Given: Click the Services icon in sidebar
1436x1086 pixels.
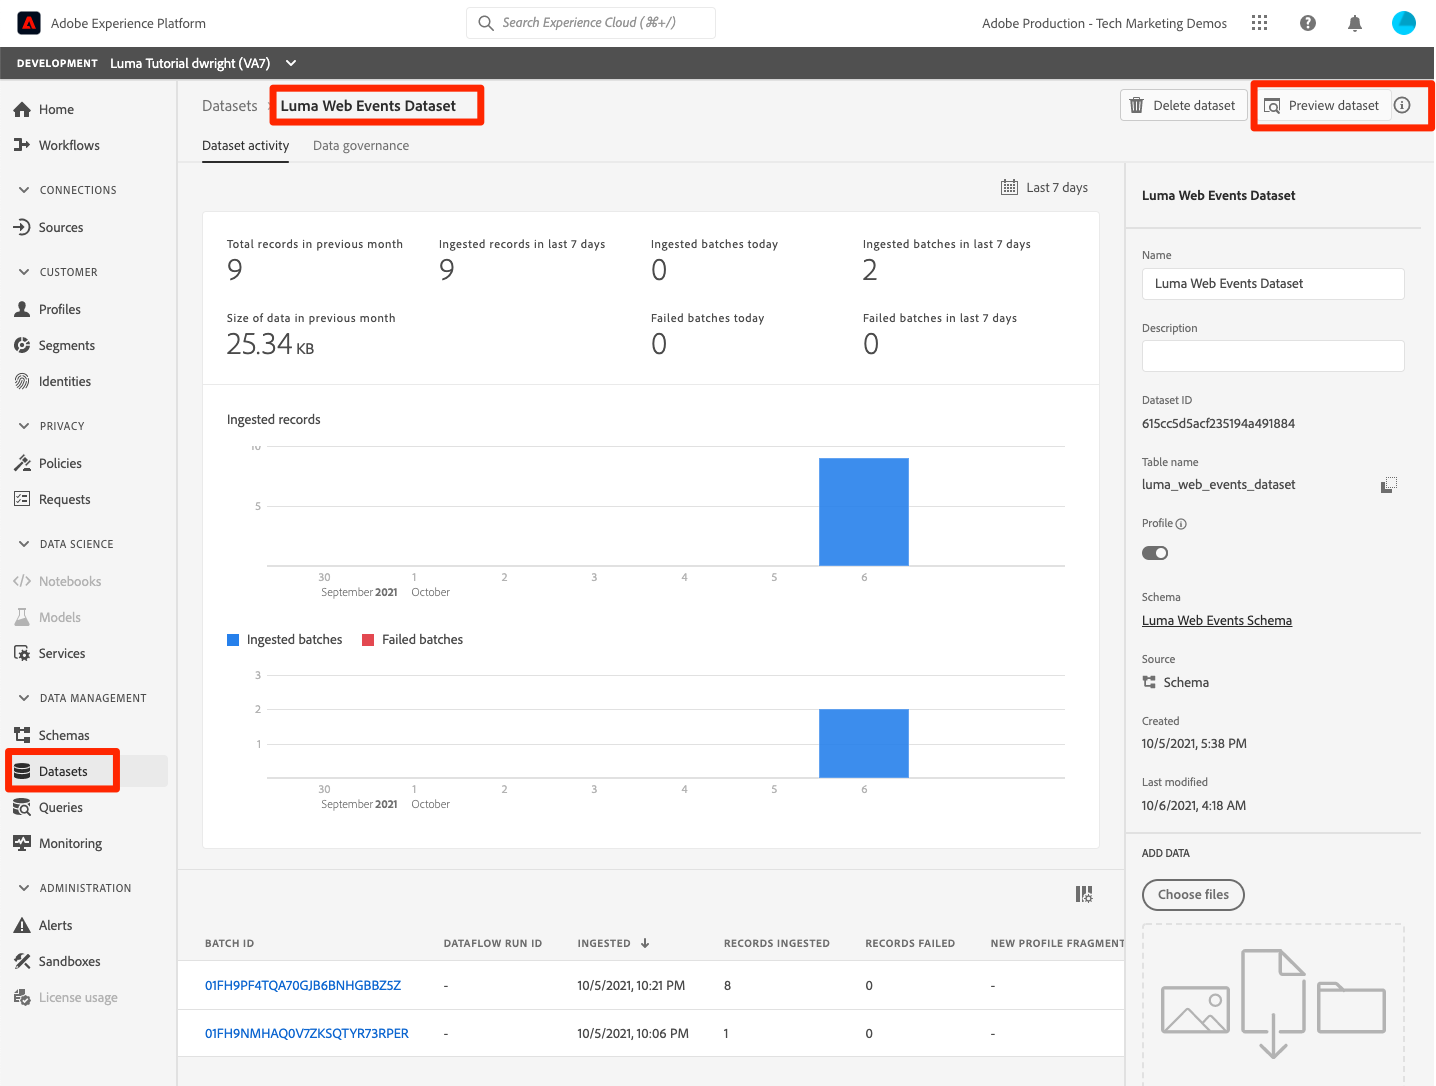Looking at the screenshot, I should pos(22,653).
